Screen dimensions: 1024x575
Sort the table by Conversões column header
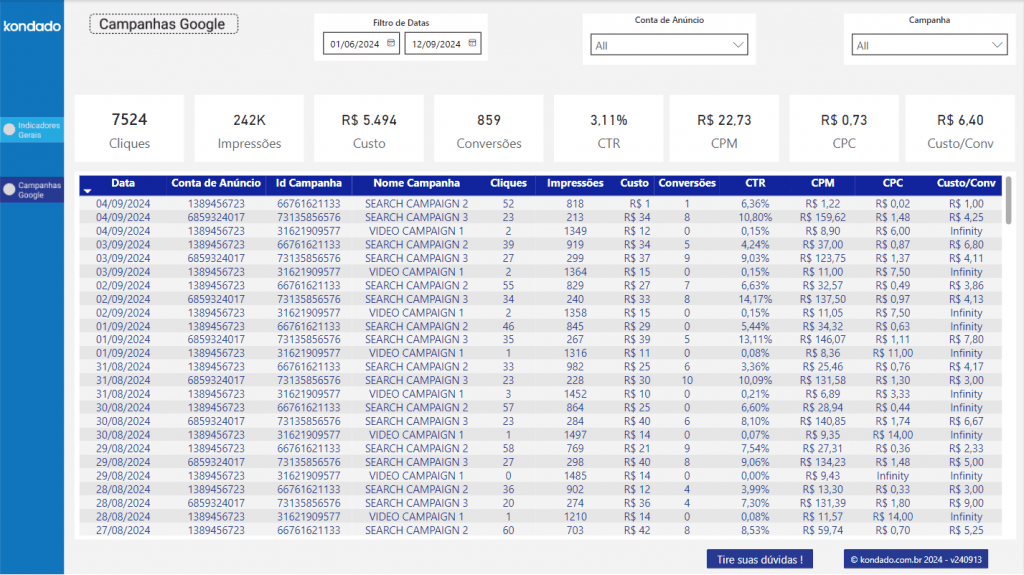687,184
